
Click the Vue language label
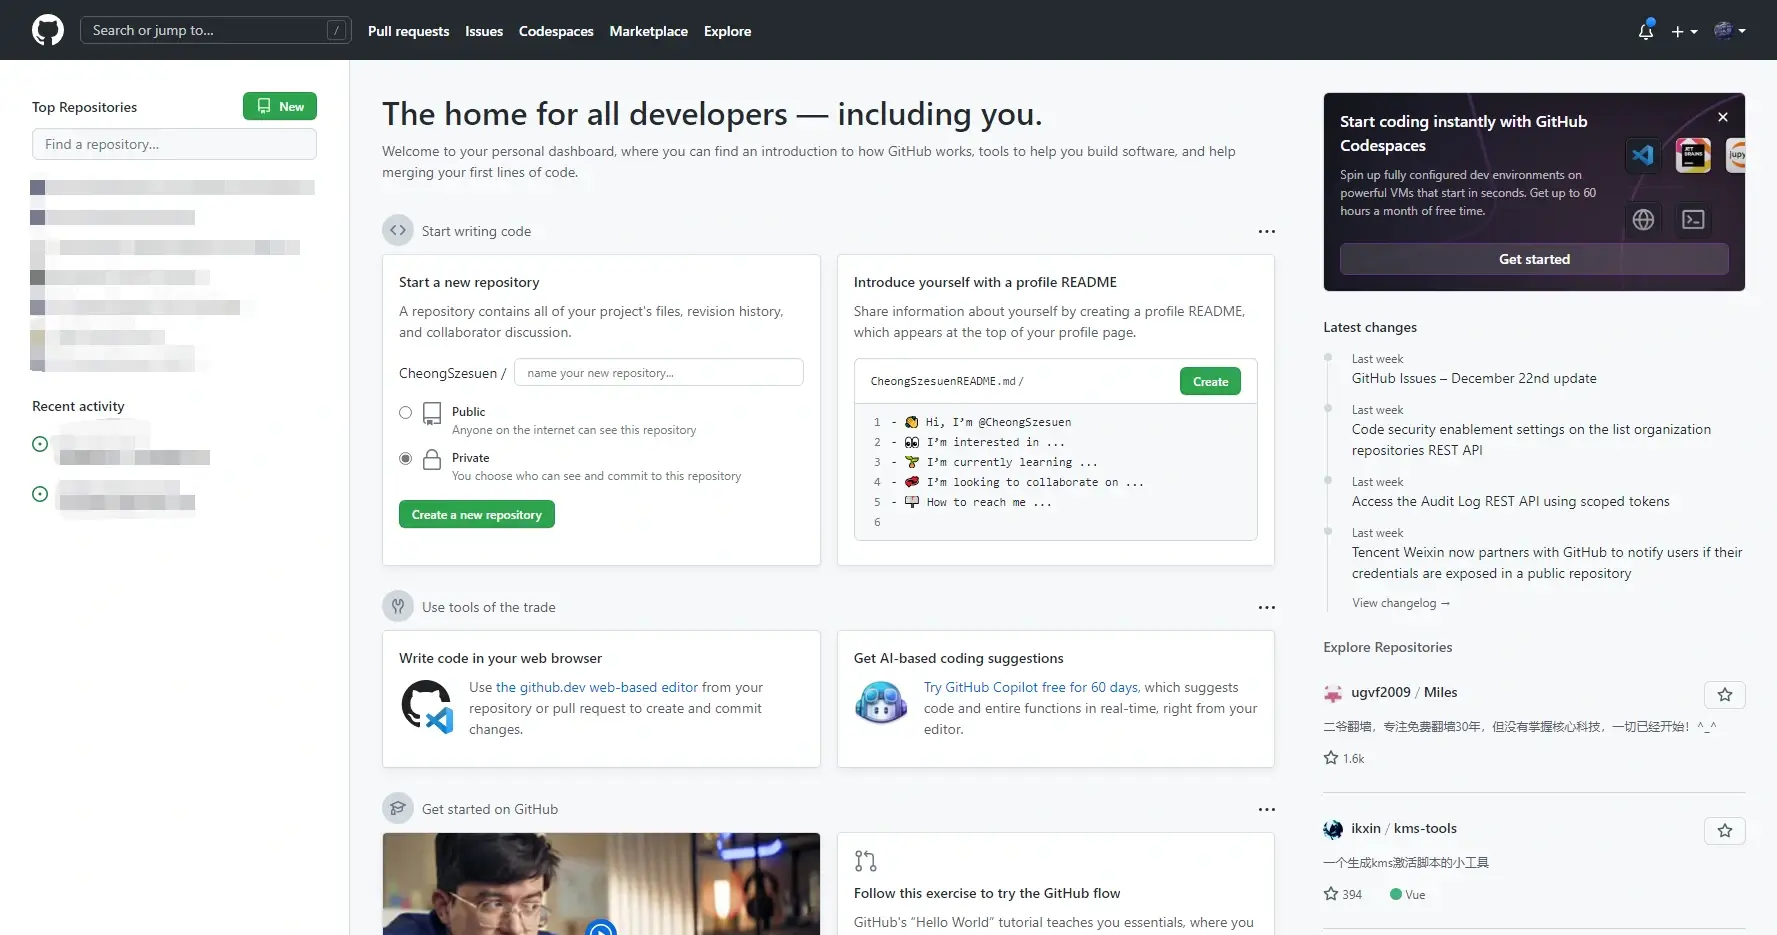pos(1408,894)
